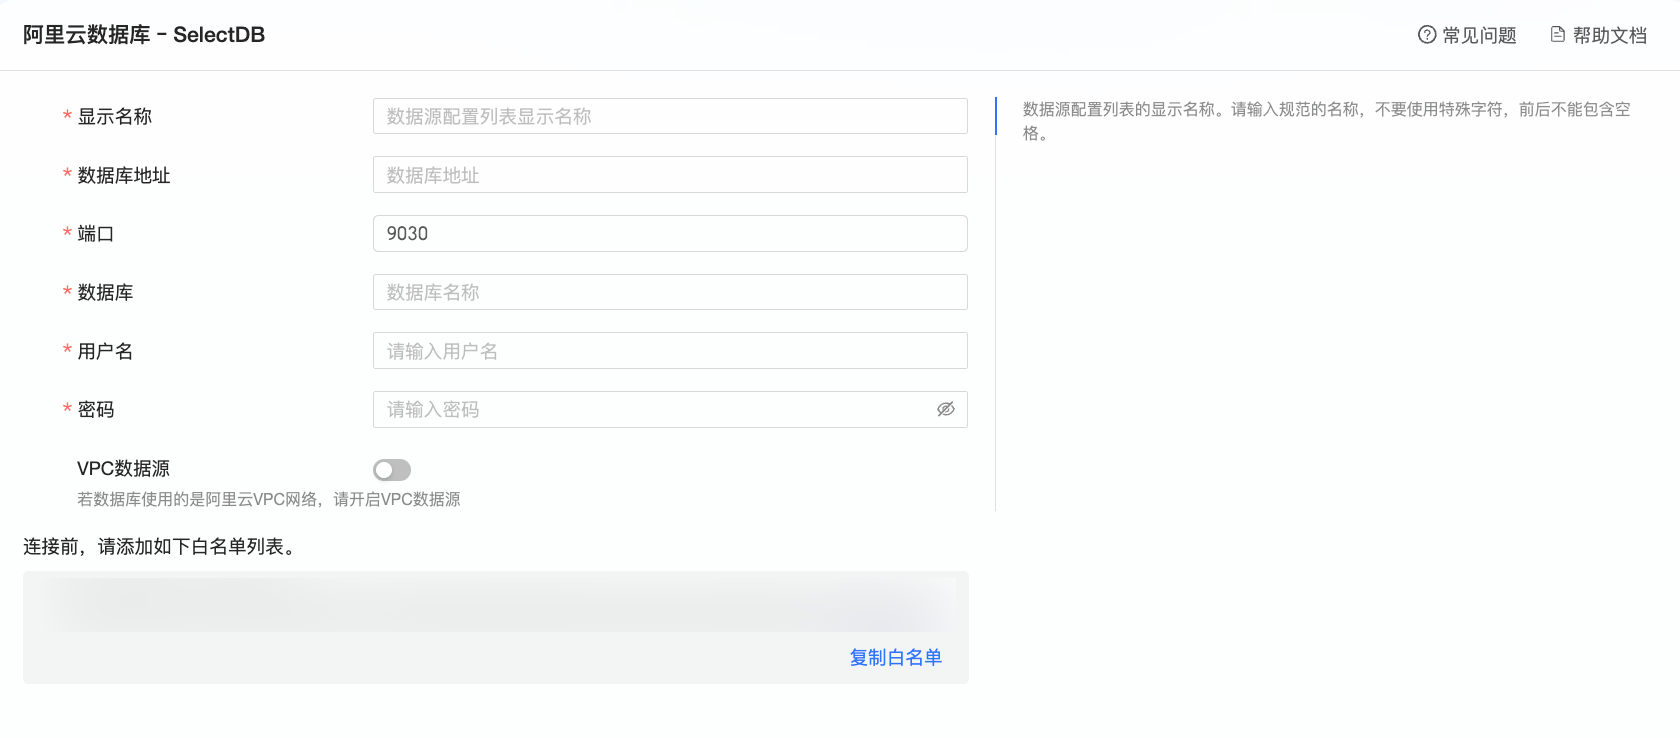Screen dimensions: 1680x738
Task: Click the 密码 field label
Action: click(96, 409)
